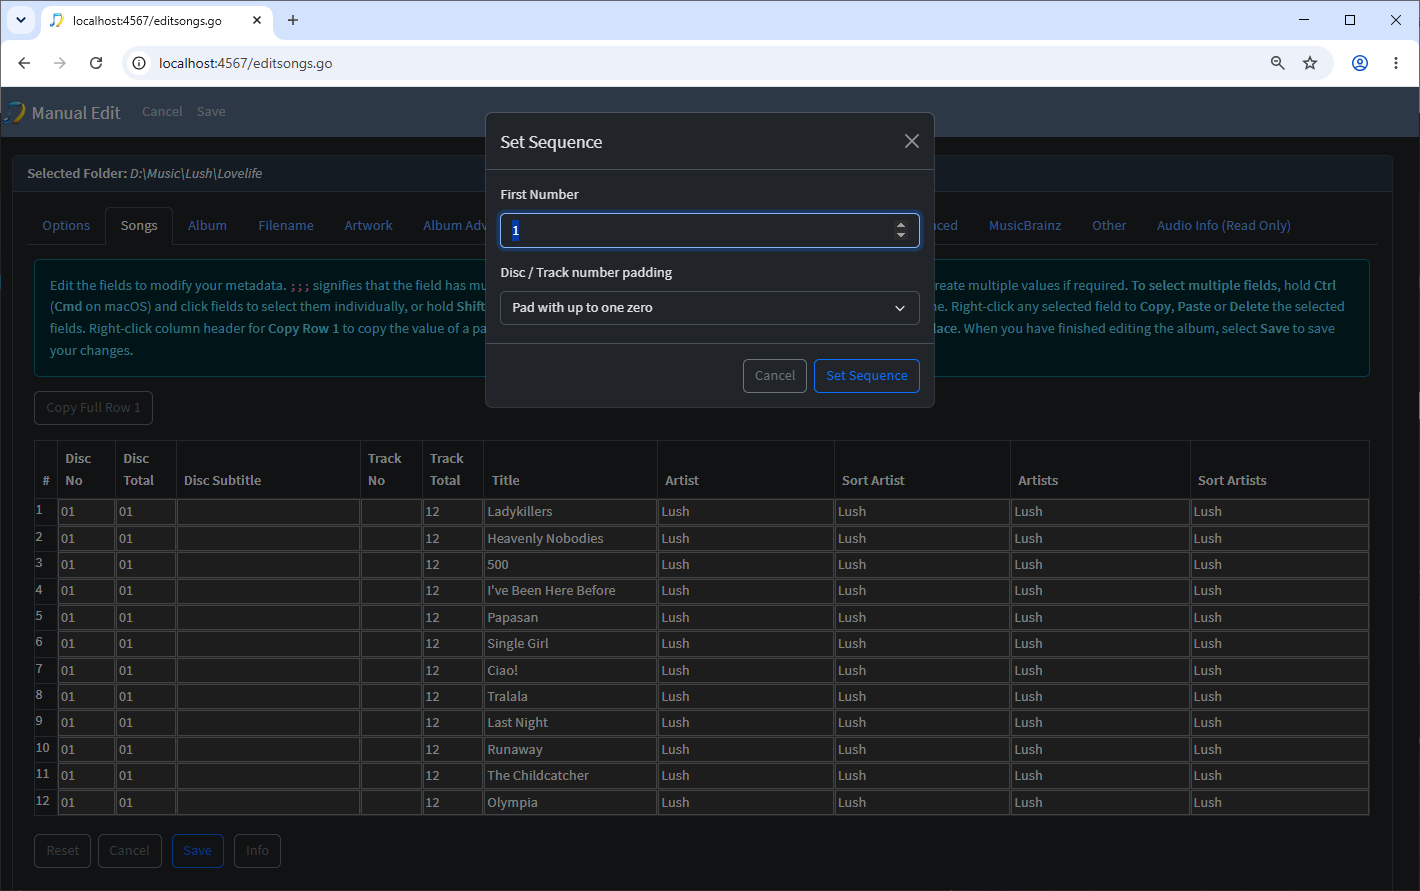1420x891 pixels.
Task: Click the address bar URL localhost:4567/editsongs.go
Action: [x=246, y=63]
